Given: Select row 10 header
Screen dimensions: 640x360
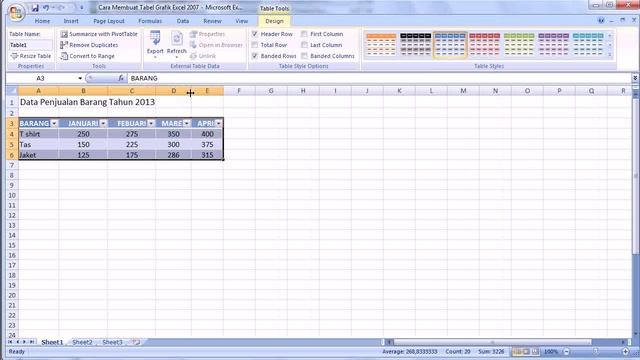Looking at the screenshot, I should (x=12, y=195).
